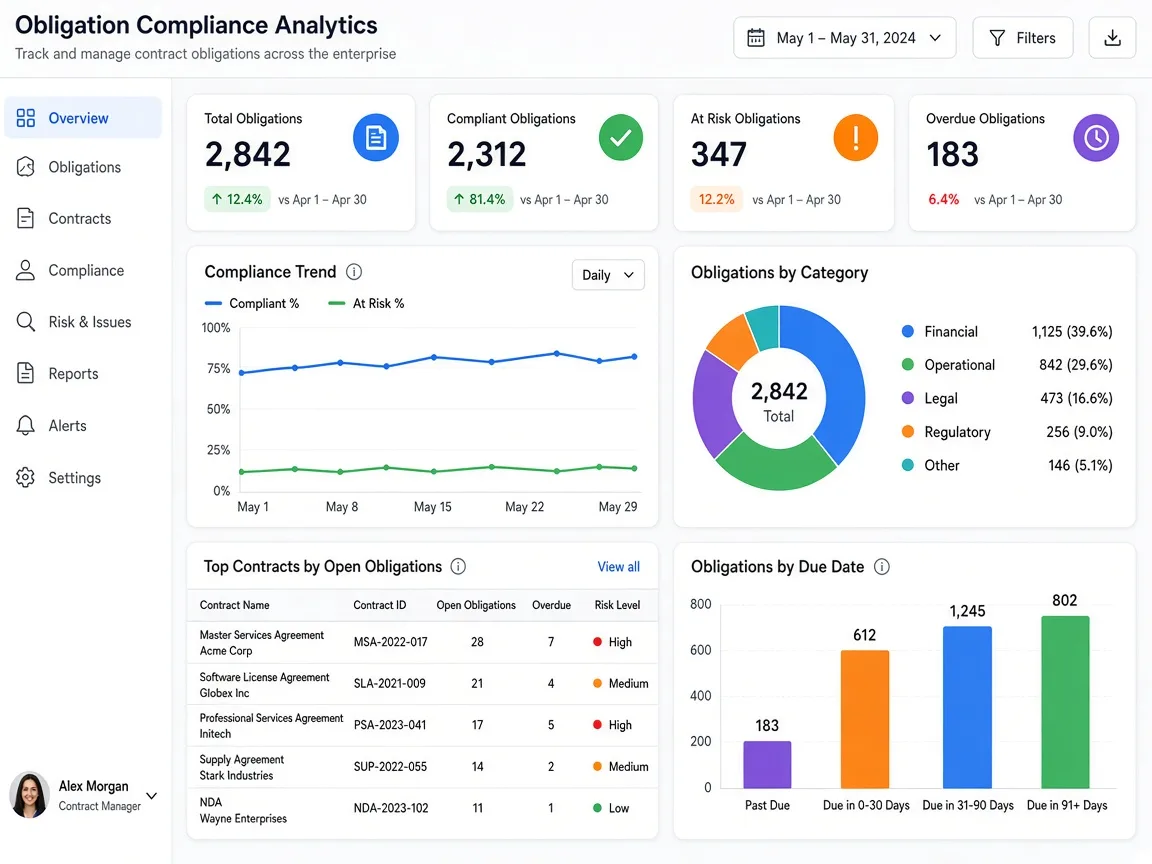Click the Master Services Agreement Acme Corp row
1152x864 pixels.
pos(422,643)
